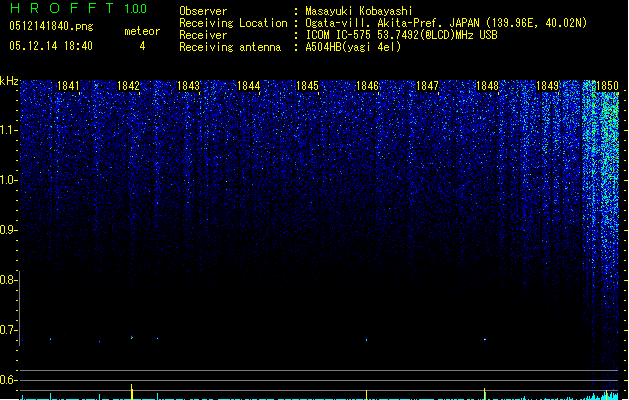
Task: Click the meteor label
Action: [x=142, y=31]
